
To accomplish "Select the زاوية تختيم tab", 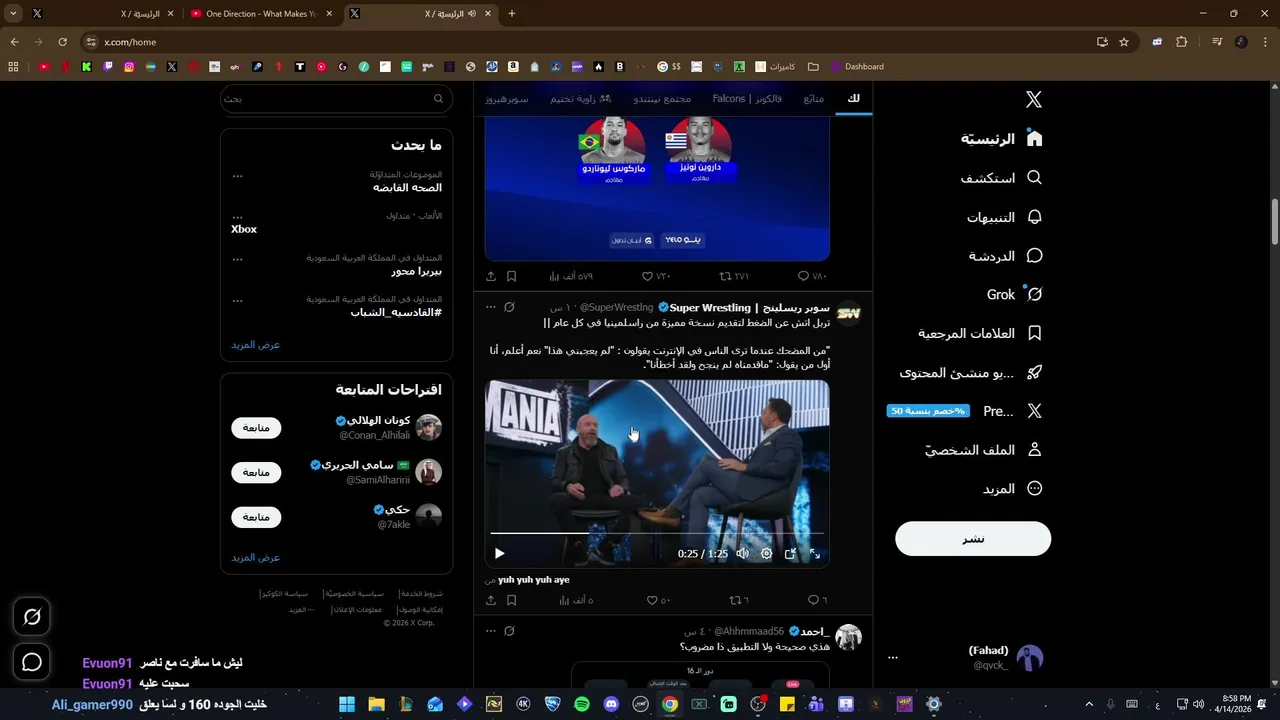I will (x=580, y=99).
